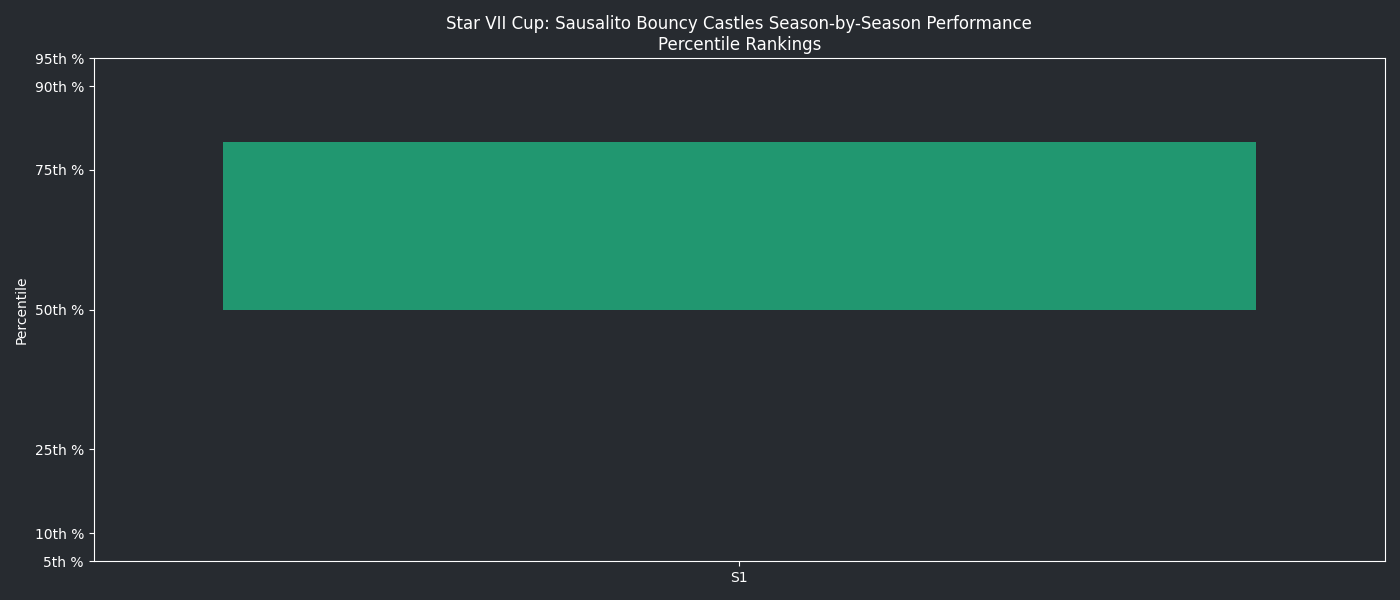Select the word "Performance" in the title

coord(986,23)
